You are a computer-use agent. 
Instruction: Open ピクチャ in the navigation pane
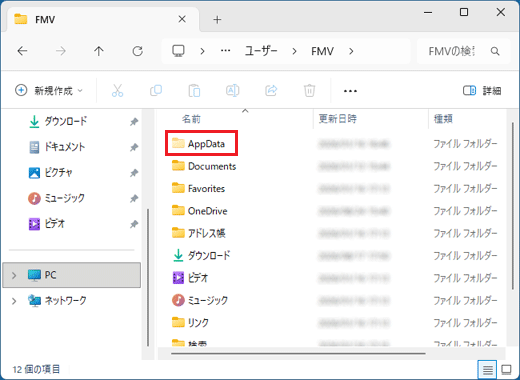[58, 172]
